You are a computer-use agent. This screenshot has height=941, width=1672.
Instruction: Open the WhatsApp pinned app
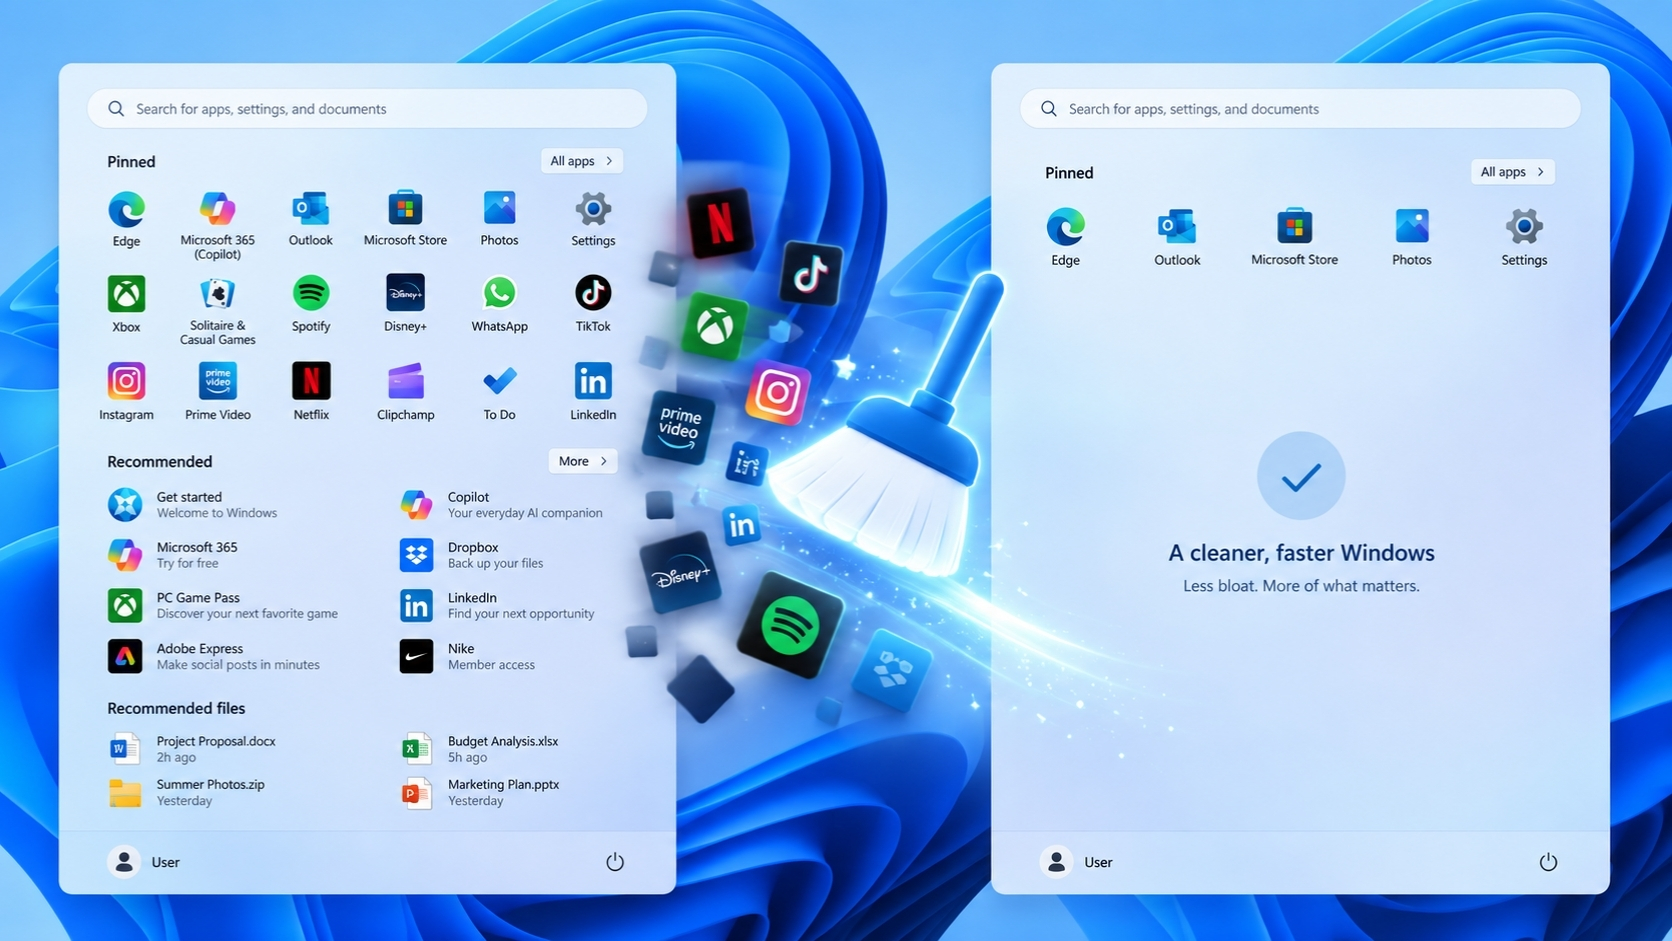click(x=499, y=305)
